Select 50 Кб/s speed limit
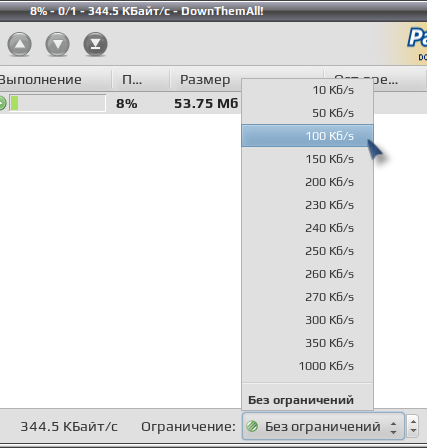 [307, 113]
